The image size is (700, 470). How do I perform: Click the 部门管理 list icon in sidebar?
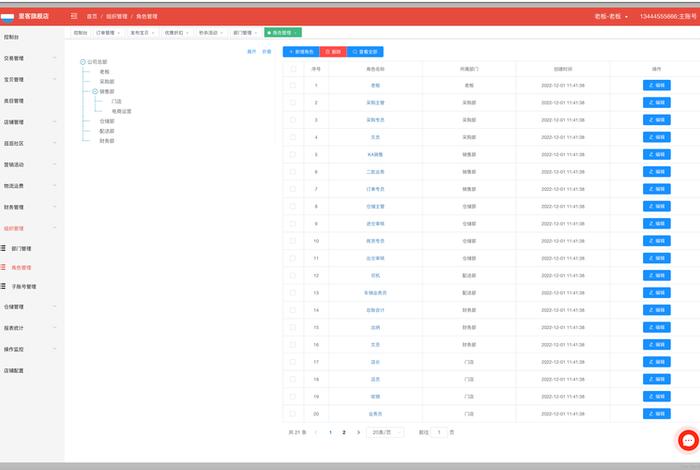click(5, 248)
